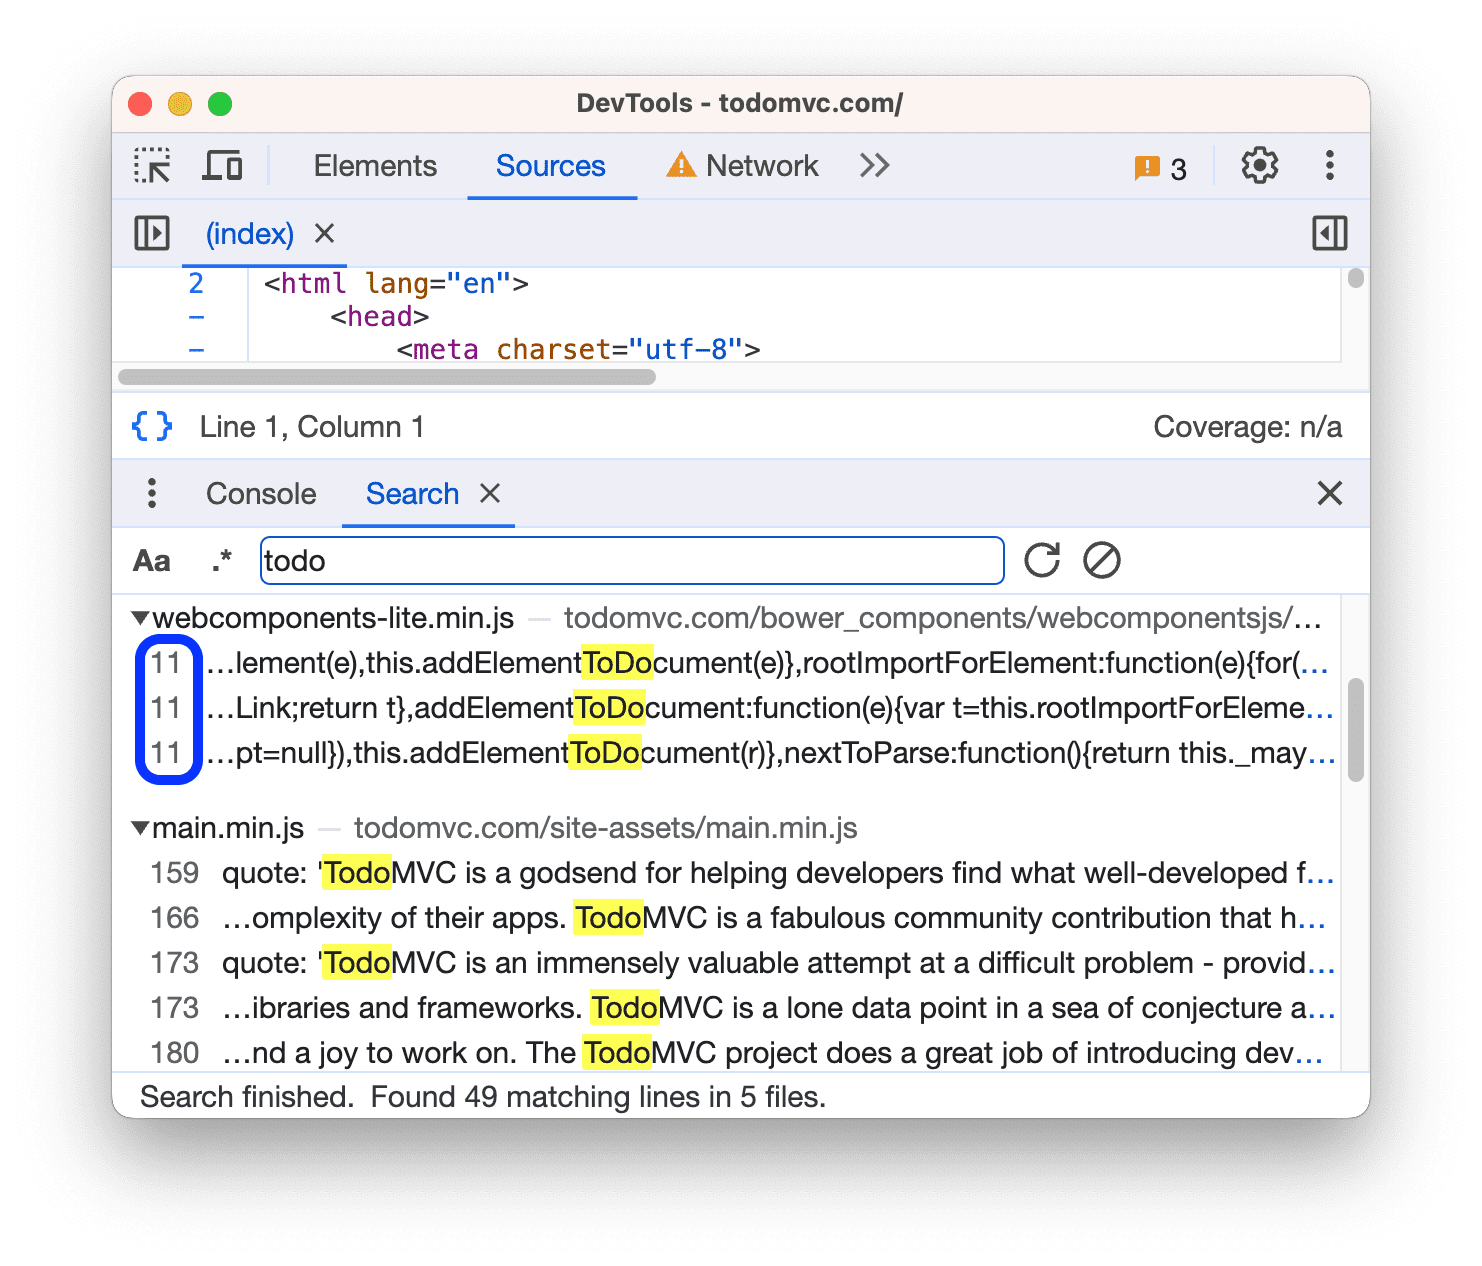1482x1266 pixels.
Task: Jump to line 173 TodoMVC result
Action: [700, 962]
